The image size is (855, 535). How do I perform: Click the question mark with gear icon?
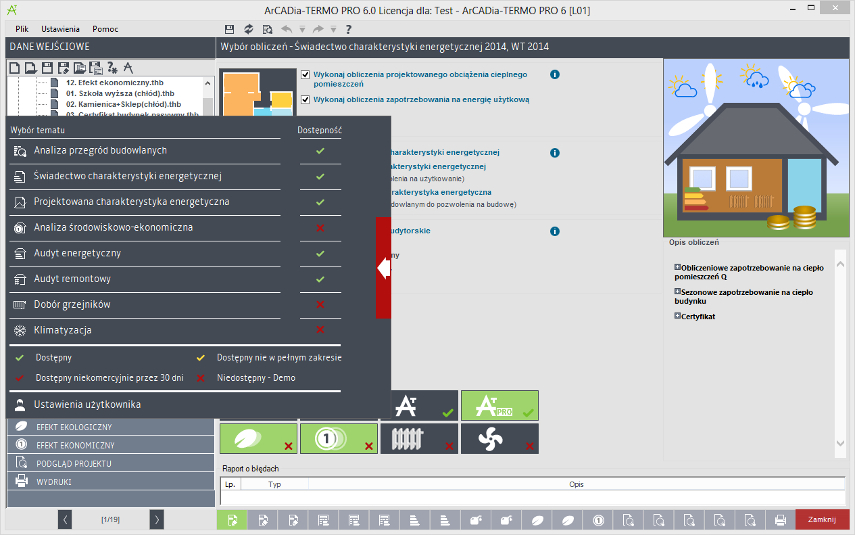pos(112,68)
